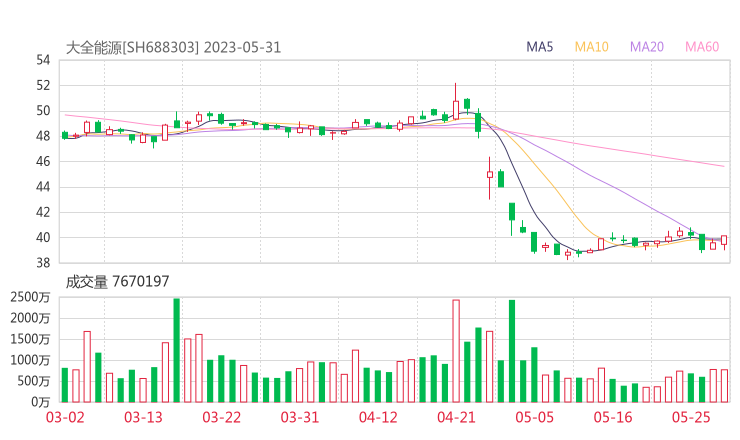
Task: Click the MA60 legend label
Action: pyautogui.click(x=702, y=47)
